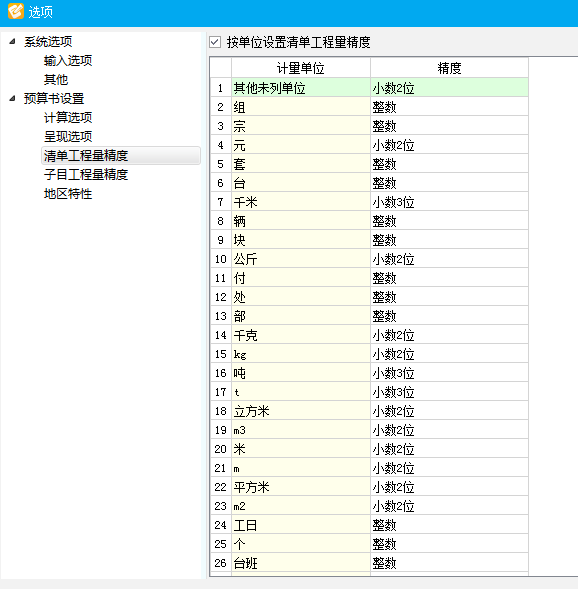Click 整数 in the 工日 row

tap(384, 525)
